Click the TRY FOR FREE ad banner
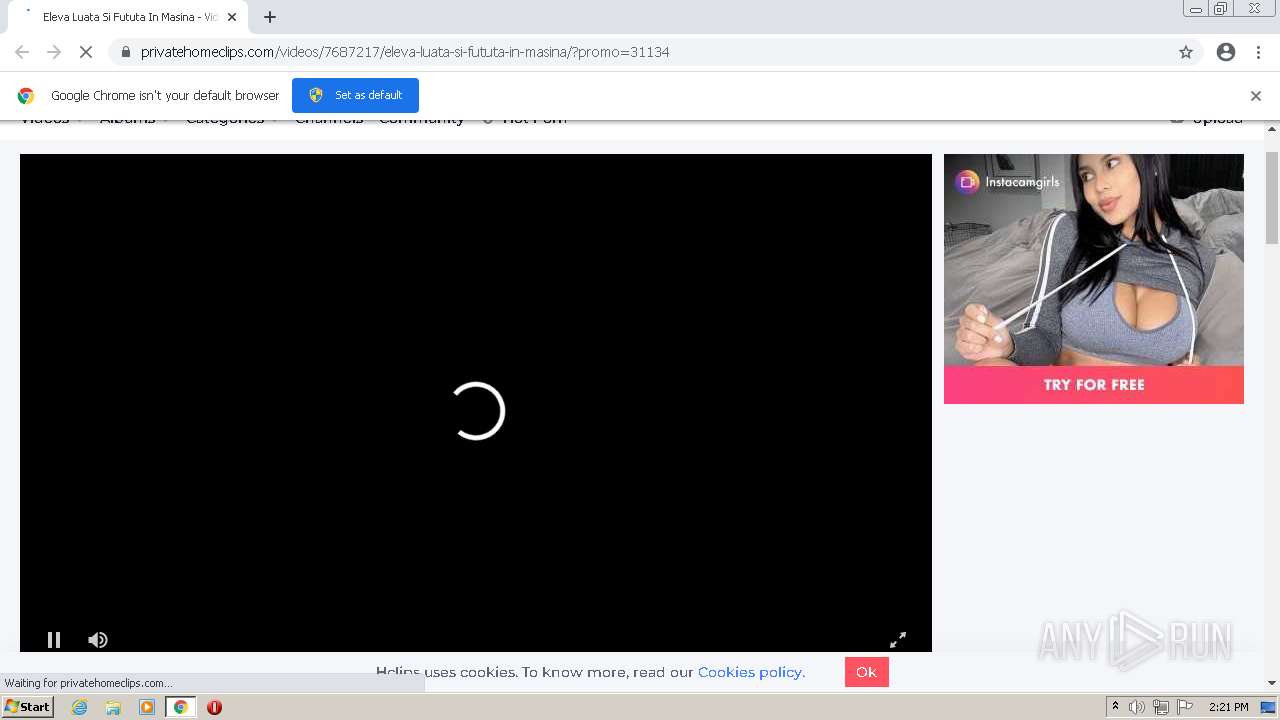Screen dimensions: 1280x720 (x=1094, y=385)
